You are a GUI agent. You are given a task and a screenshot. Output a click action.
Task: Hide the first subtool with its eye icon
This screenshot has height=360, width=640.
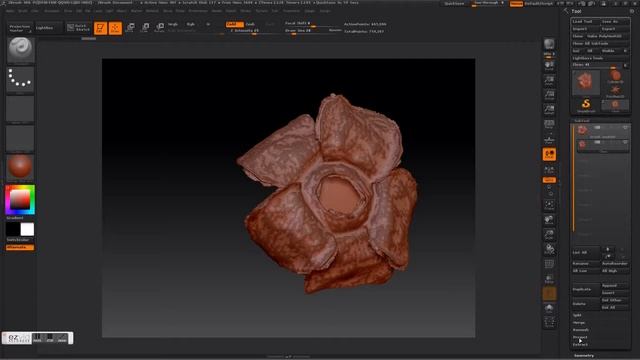coord(624,128)
